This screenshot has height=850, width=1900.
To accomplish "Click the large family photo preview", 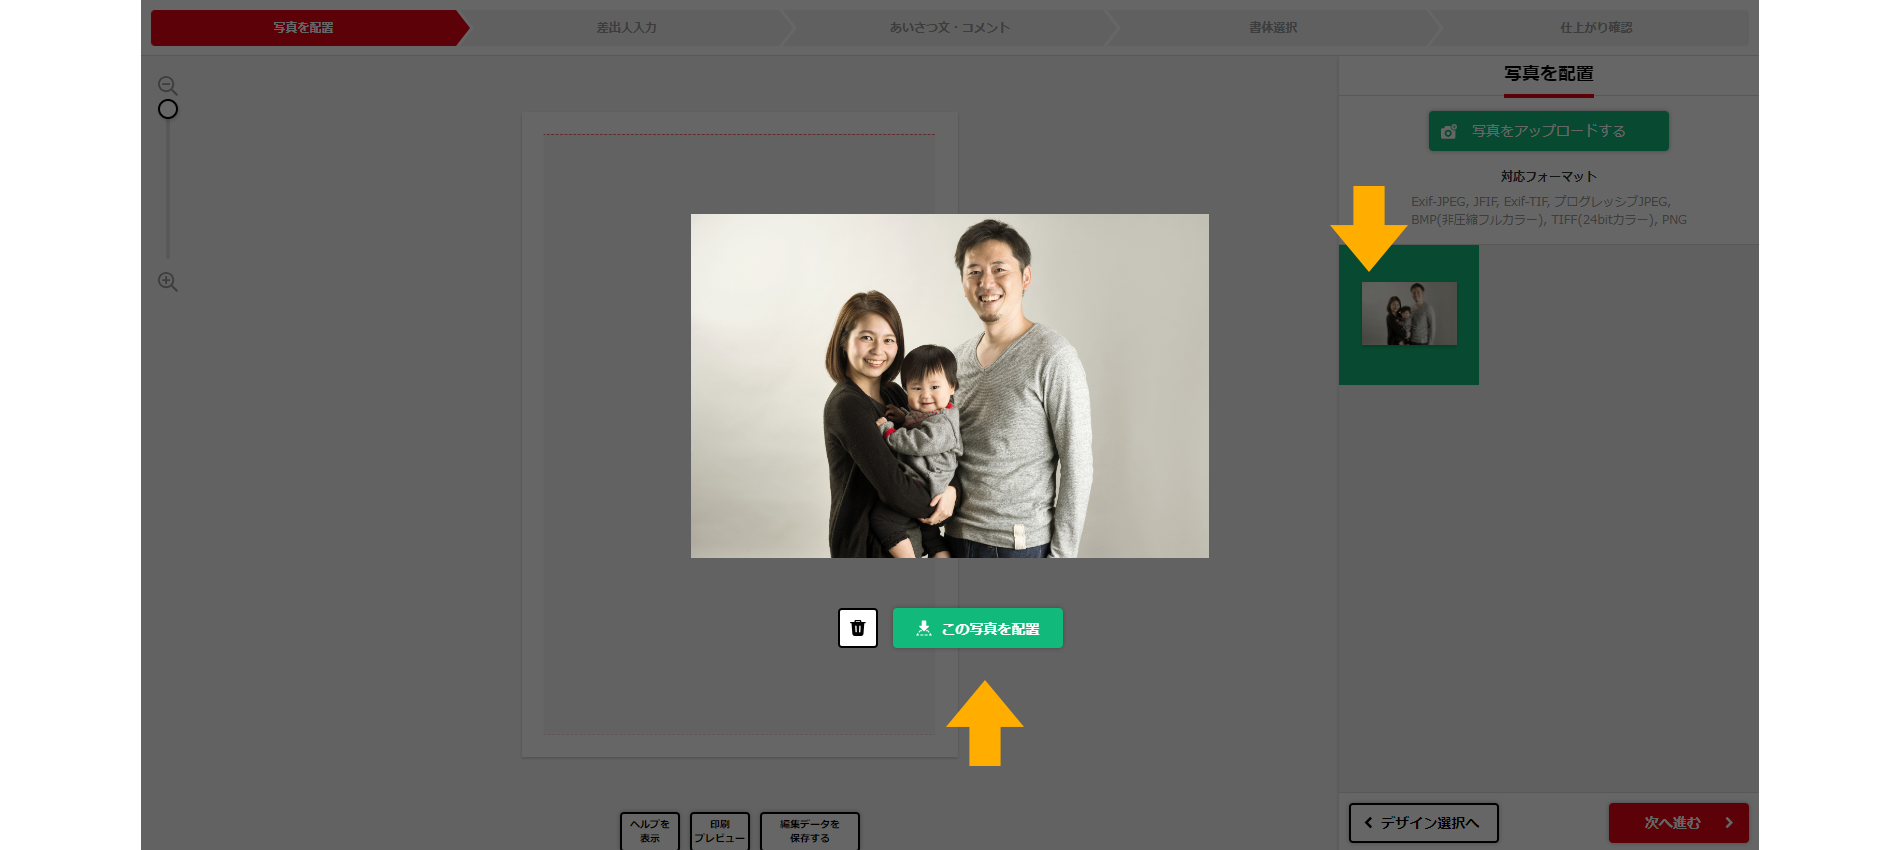I will click(950, 386).
